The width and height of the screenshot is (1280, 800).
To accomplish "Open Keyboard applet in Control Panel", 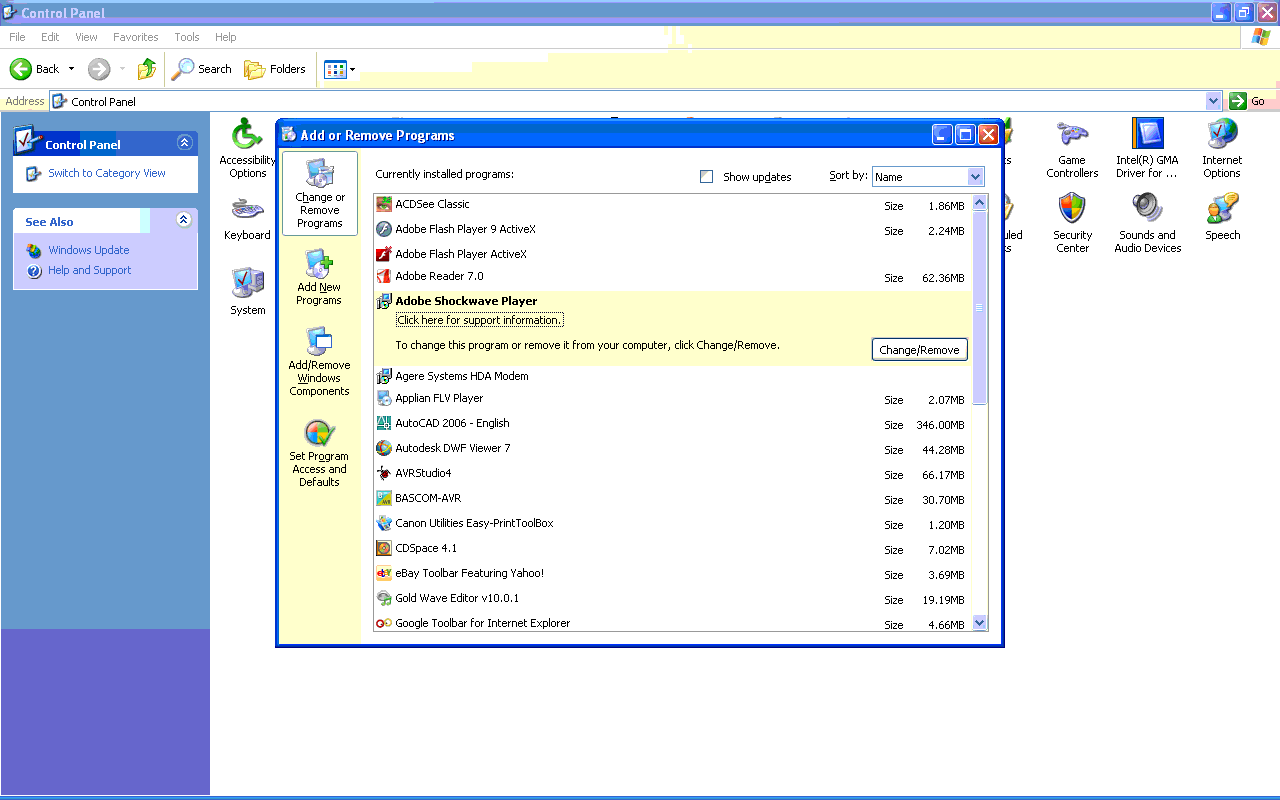I will point(247,219).
